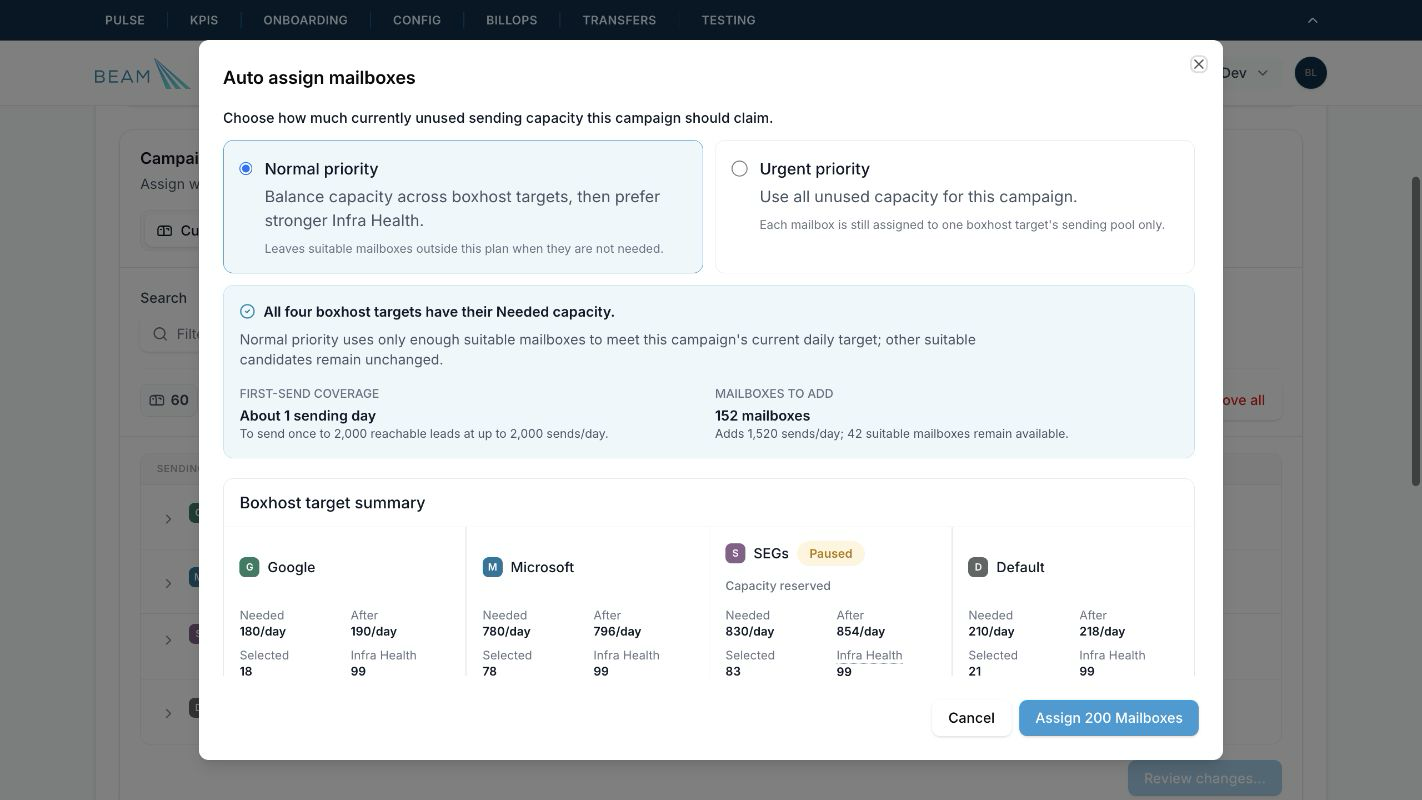Select the Normal priority radio button
This screenshot has width=1422, height=800.
[246, 169]
